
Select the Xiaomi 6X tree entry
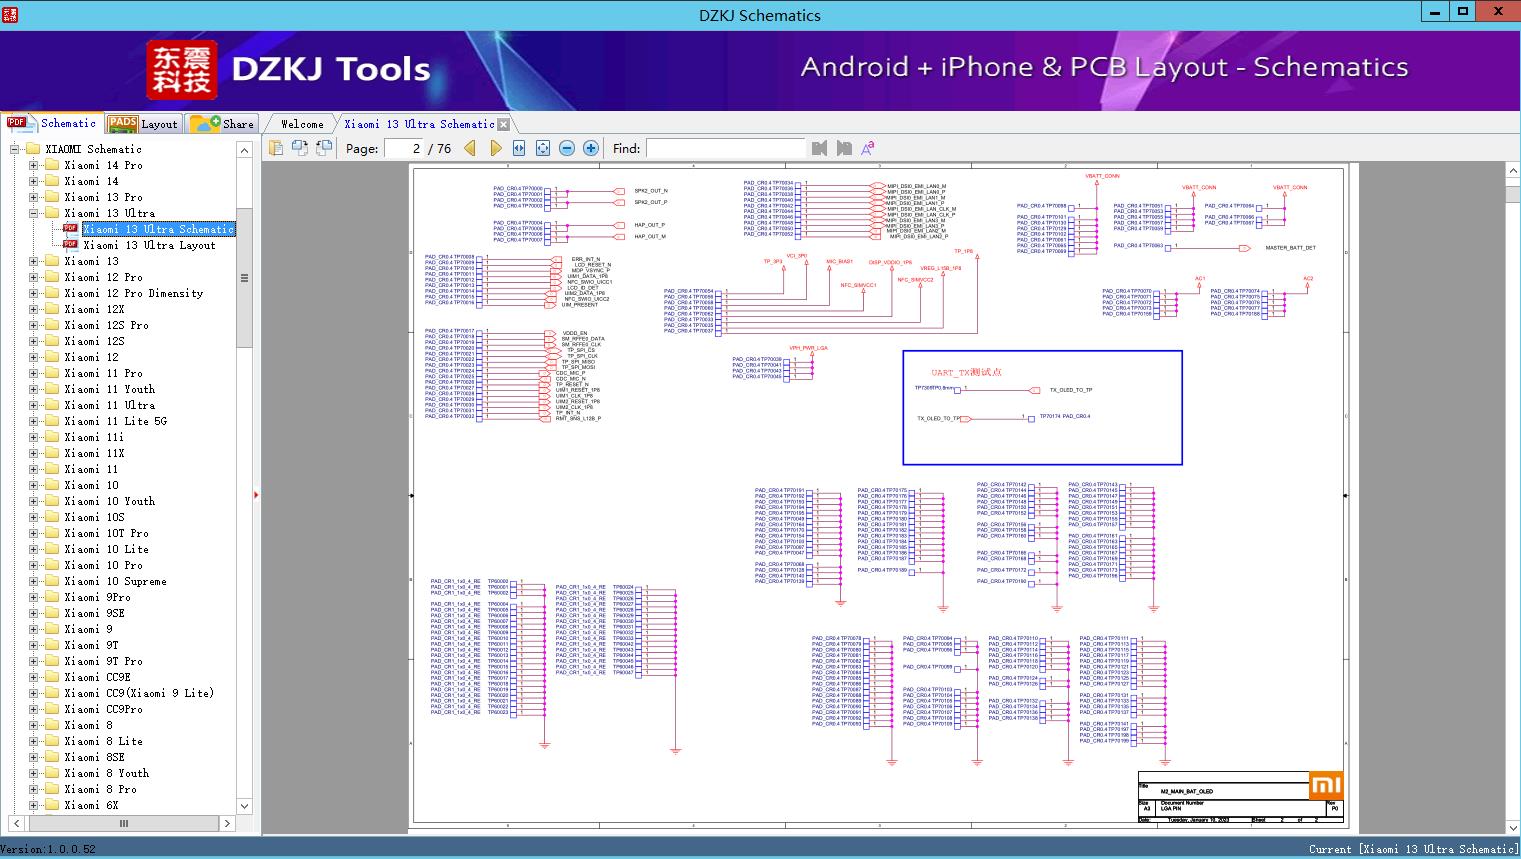click(91, 805)
